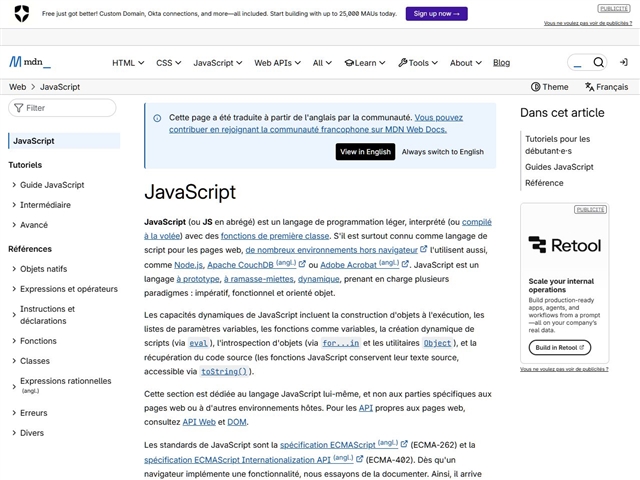Click the info icon in translation notice
This screenshot has width=640, height=480.
(157, 118)
